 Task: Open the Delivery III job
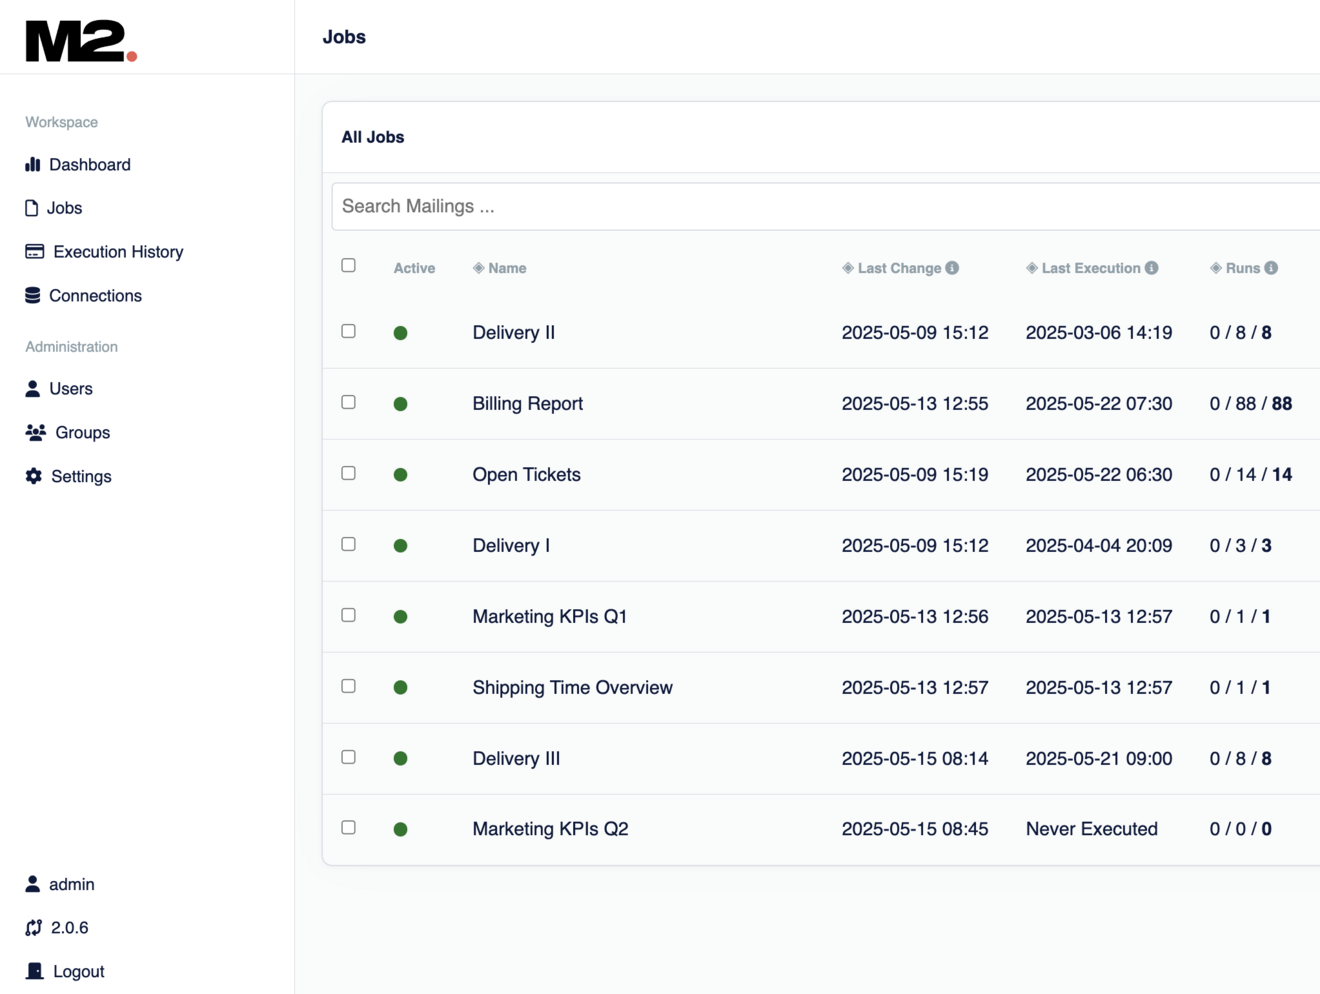click(515, 758)
